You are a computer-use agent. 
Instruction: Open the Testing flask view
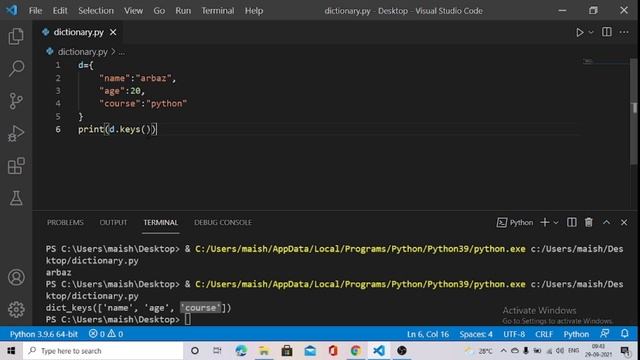[x=16, y=198]
